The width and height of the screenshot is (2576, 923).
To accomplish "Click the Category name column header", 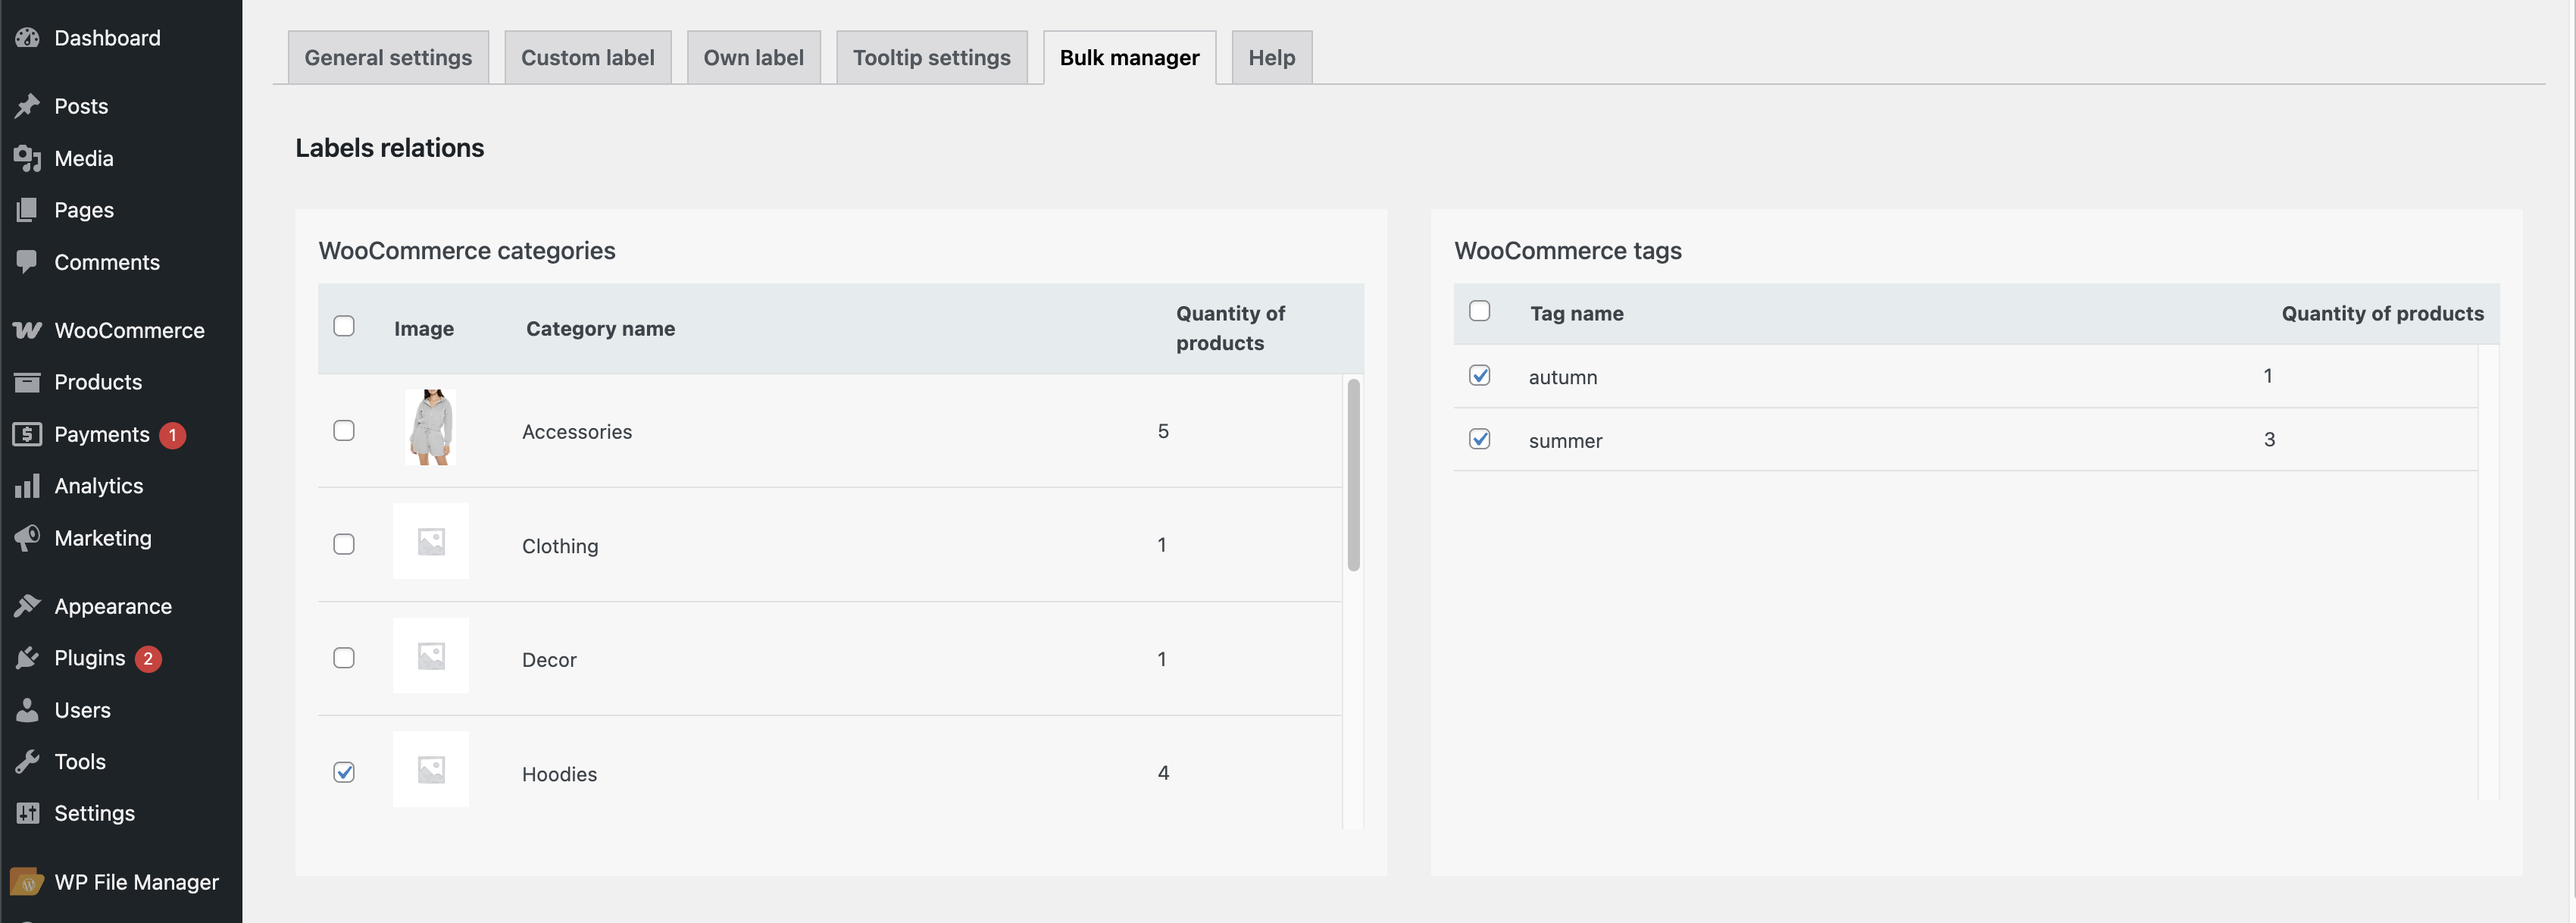I will 600,328.
